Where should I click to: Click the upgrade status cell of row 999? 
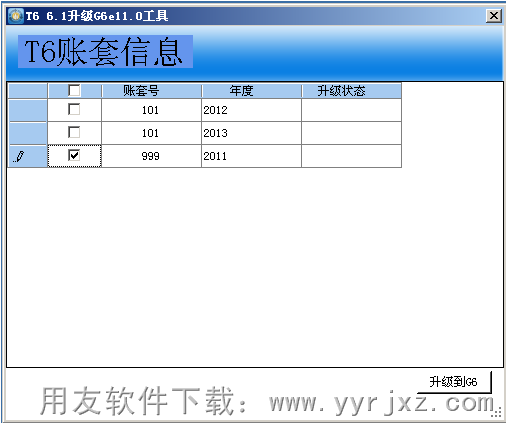351,156
